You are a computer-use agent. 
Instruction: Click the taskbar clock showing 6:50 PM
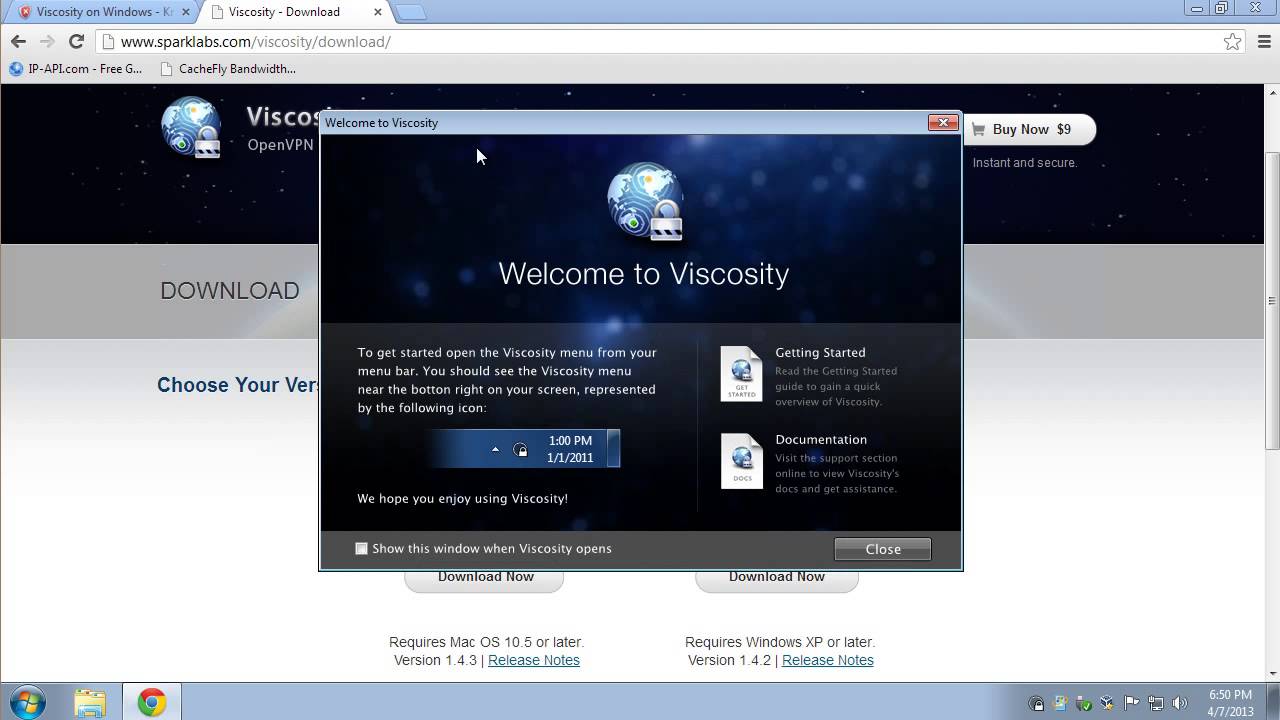tap(1230, 703)
